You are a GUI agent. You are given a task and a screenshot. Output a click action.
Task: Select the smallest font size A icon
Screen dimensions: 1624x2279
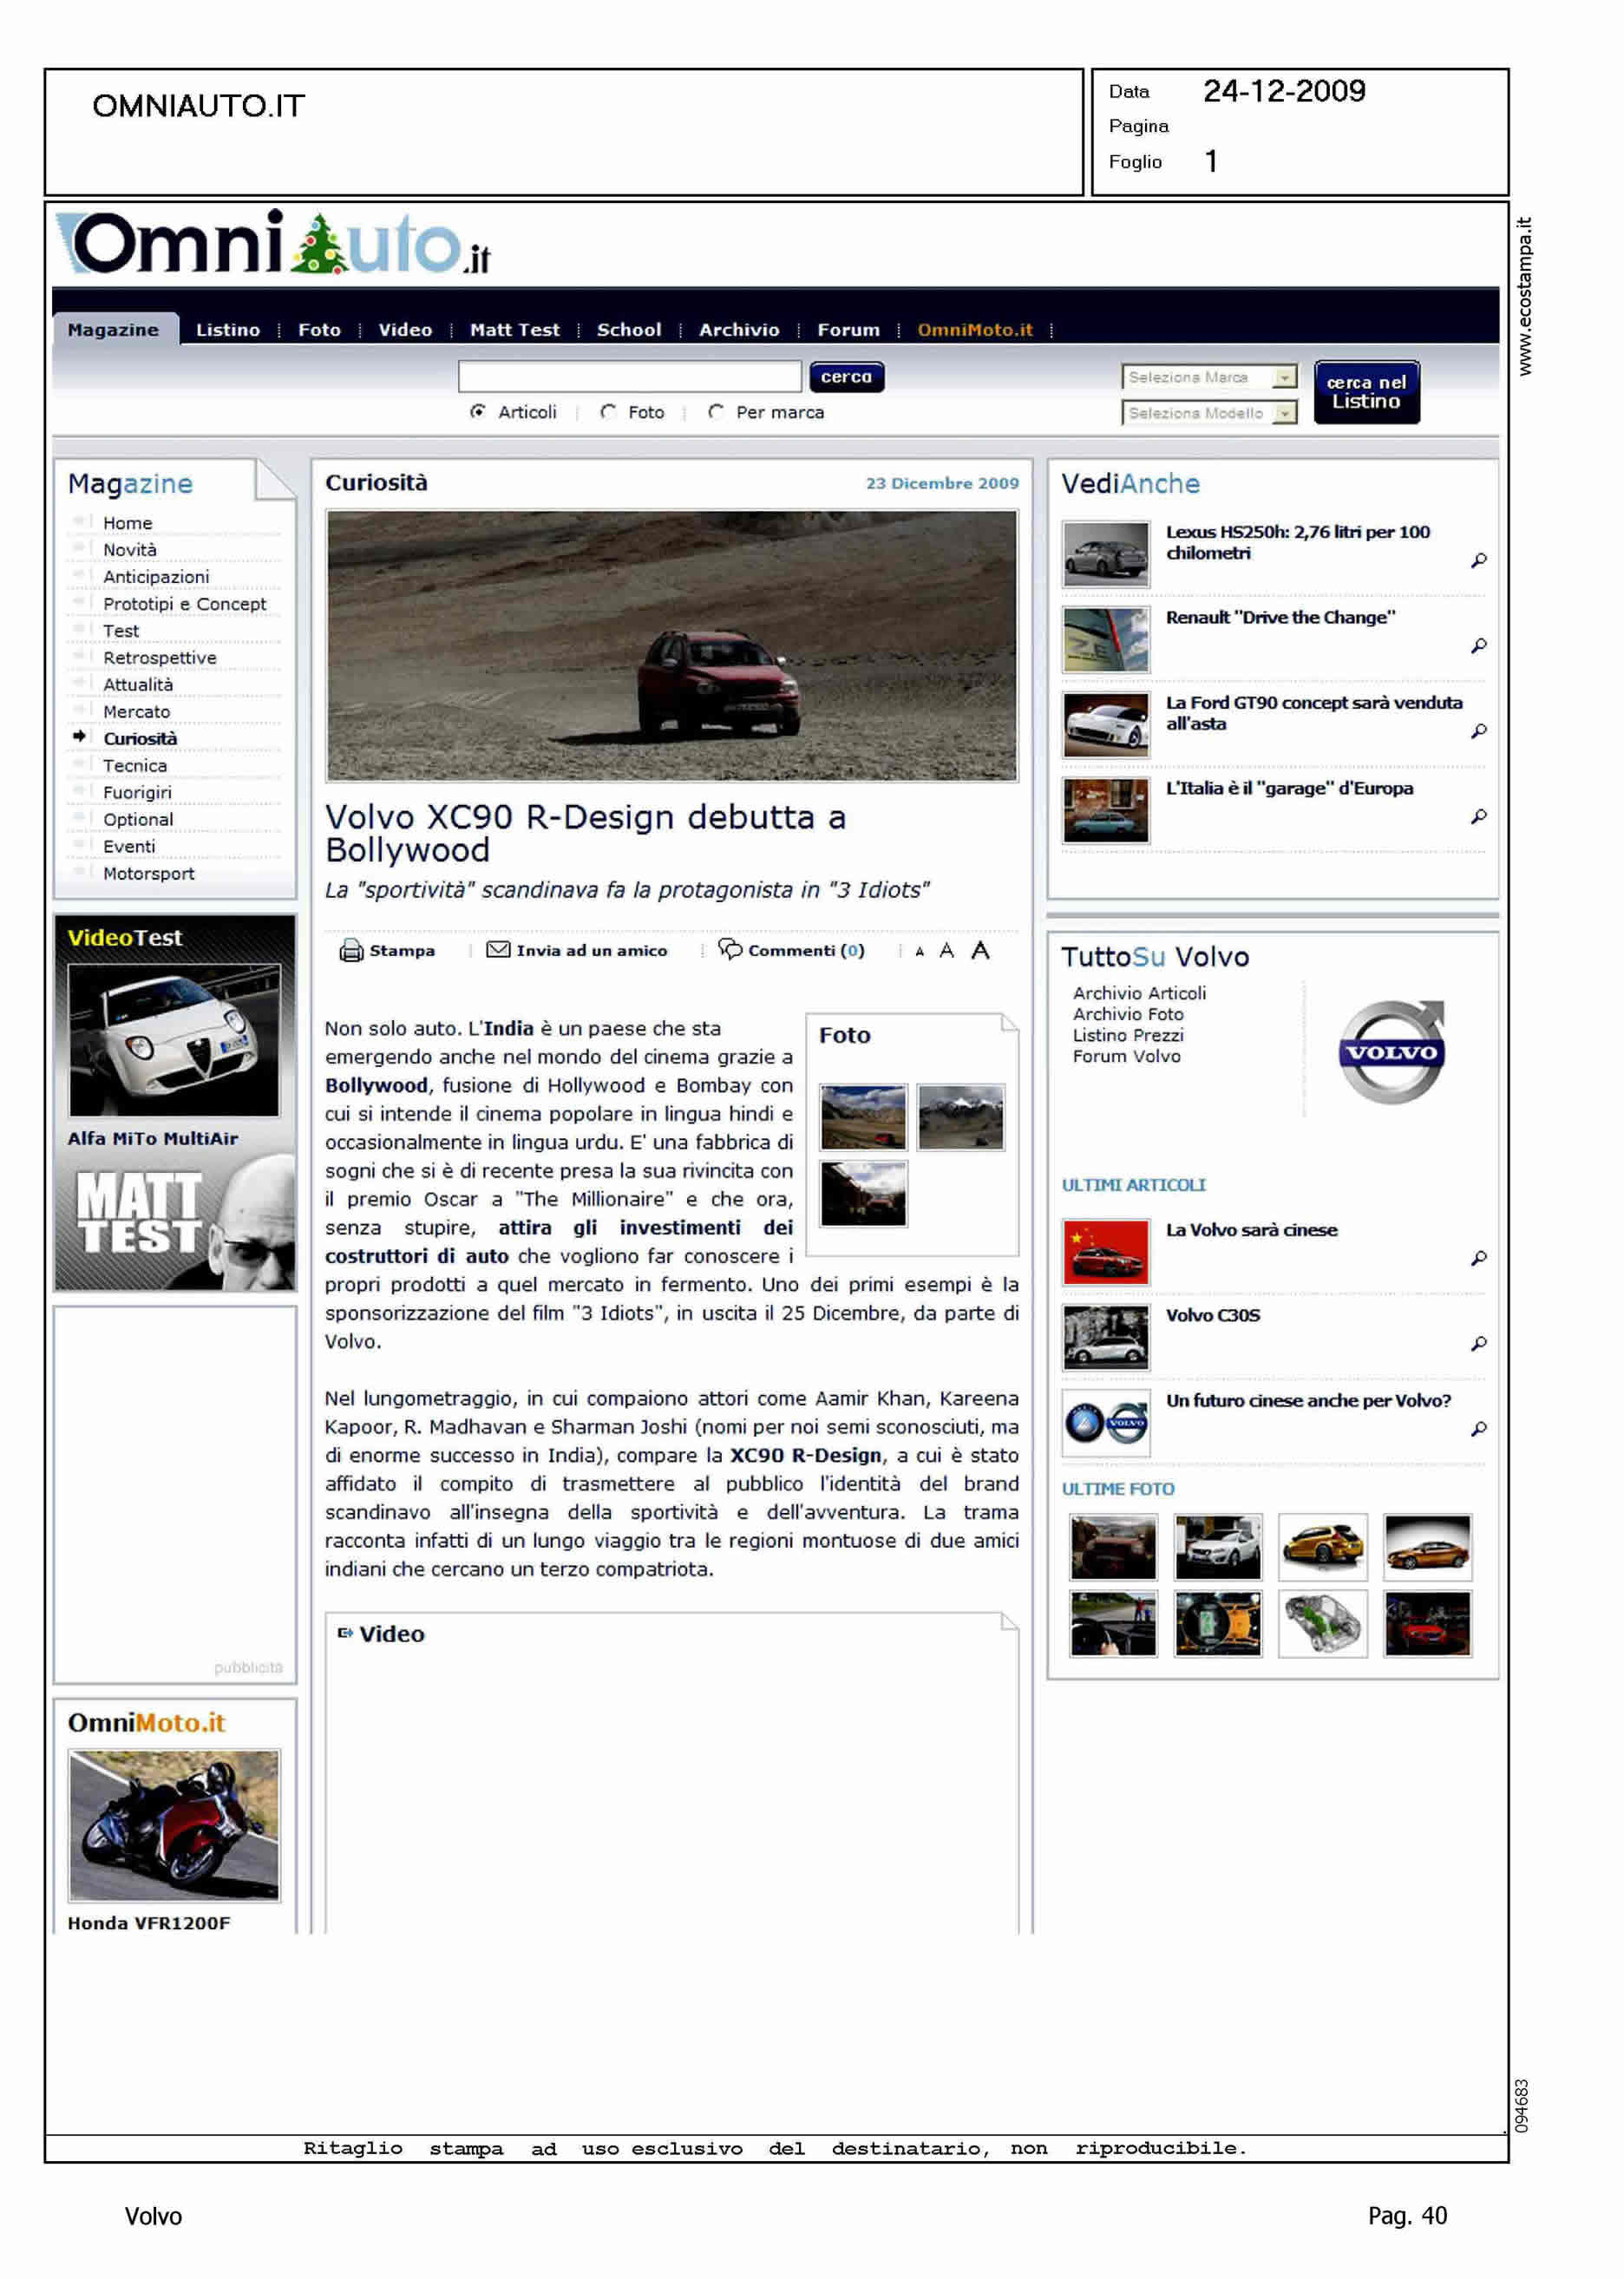pos(919,952)
